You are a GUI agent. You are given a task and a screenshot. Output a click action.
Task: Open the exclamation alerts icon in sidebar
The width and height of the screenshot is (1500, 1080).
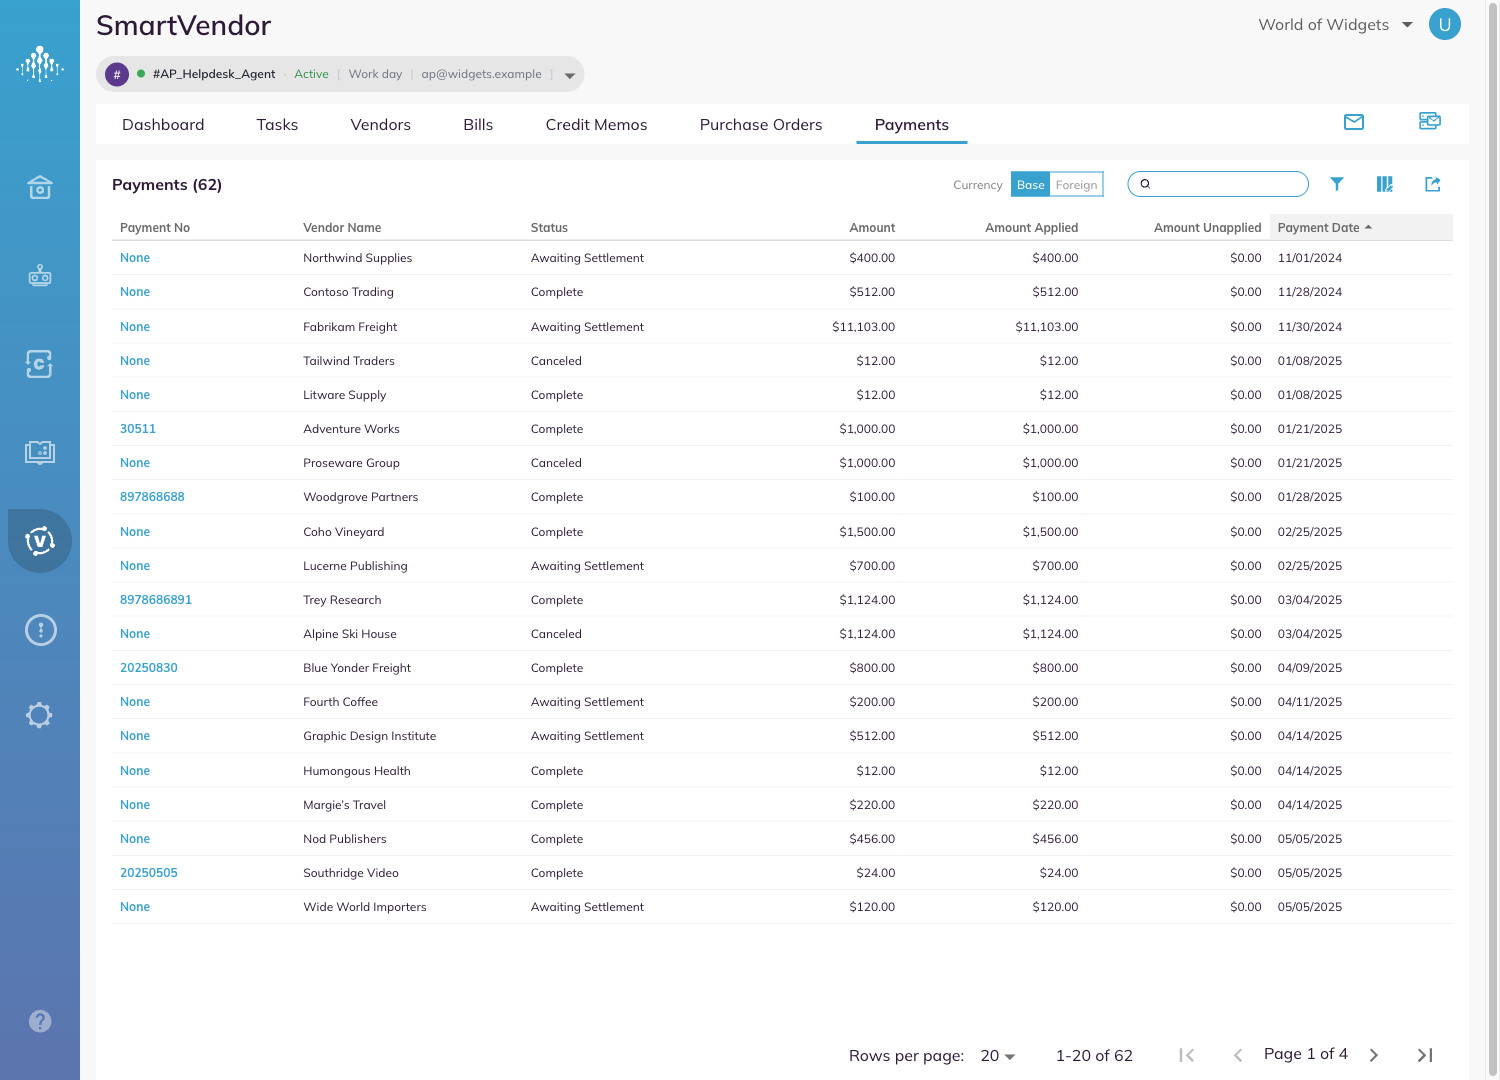point(40,630)
